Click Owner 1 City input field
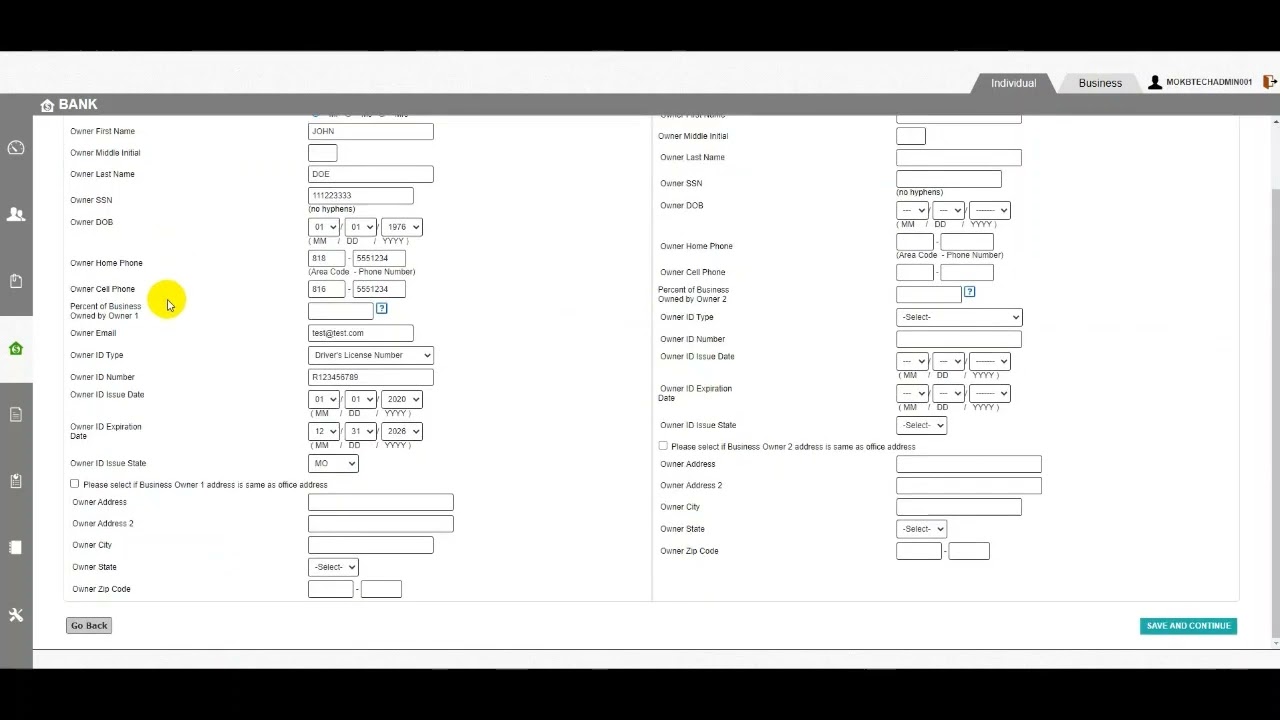The width and height of the screenshot is (1280, 720). [371, 545]
